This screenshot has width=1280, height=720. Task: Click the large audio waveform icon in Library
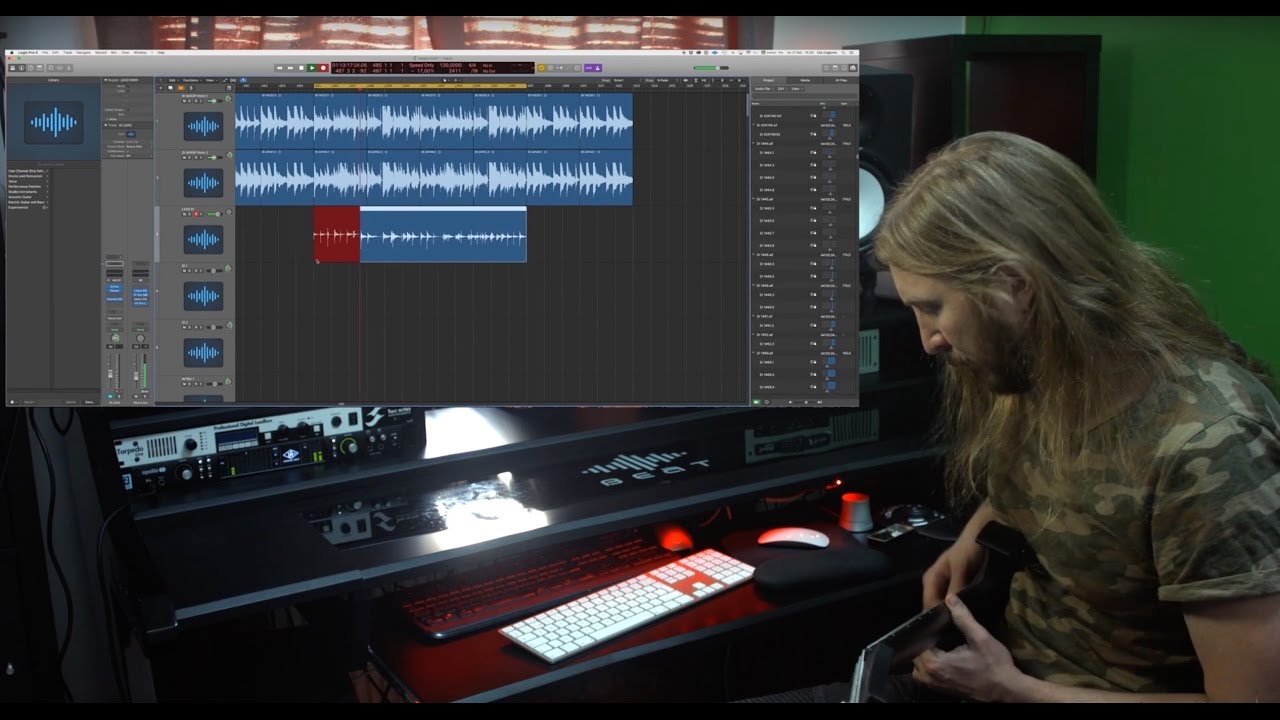[54, 122]
